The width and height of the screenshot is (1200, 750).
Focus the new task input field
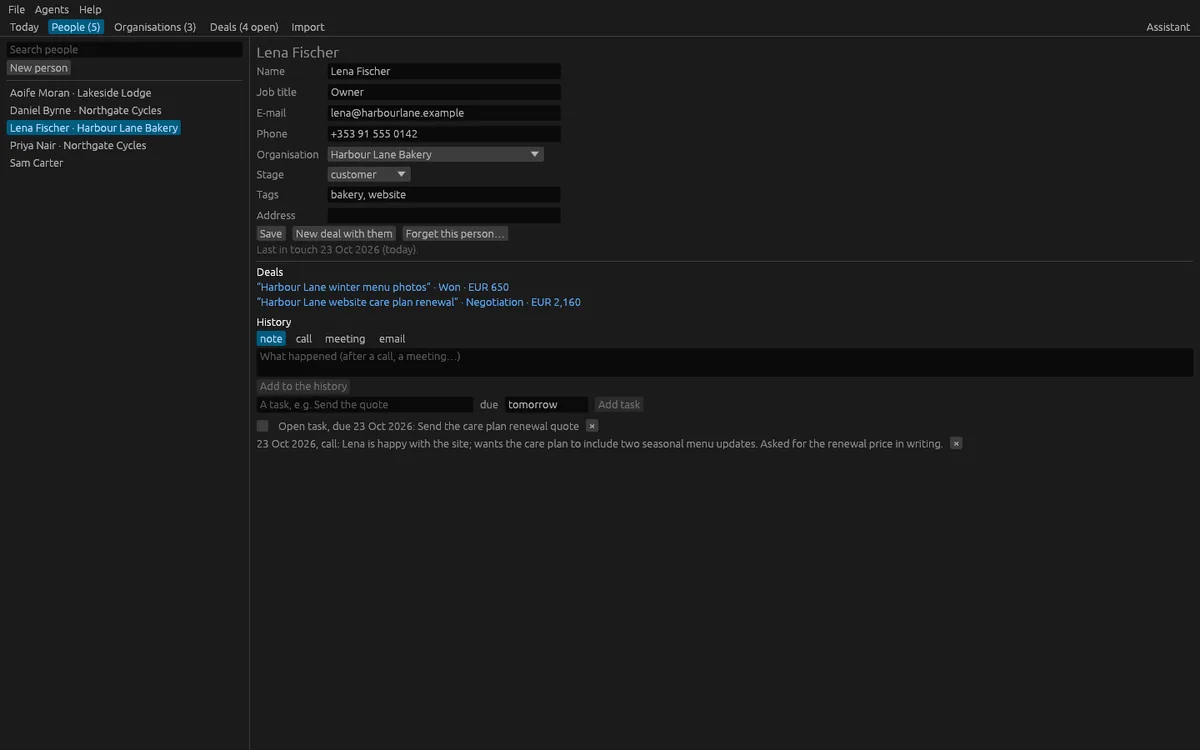click(365, 405)
